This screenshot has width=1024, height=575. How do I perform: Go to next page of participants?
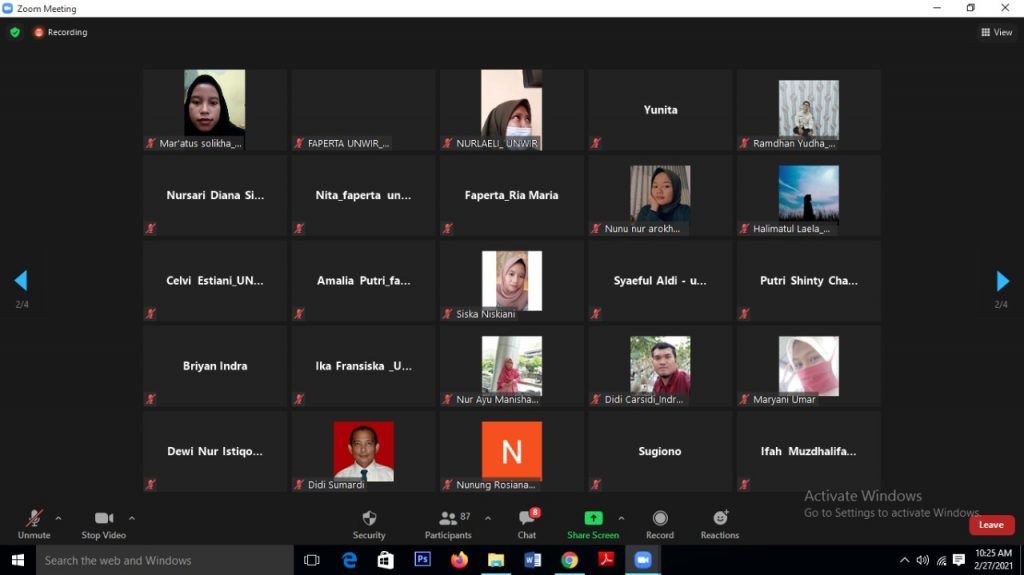pos(1002,281)
